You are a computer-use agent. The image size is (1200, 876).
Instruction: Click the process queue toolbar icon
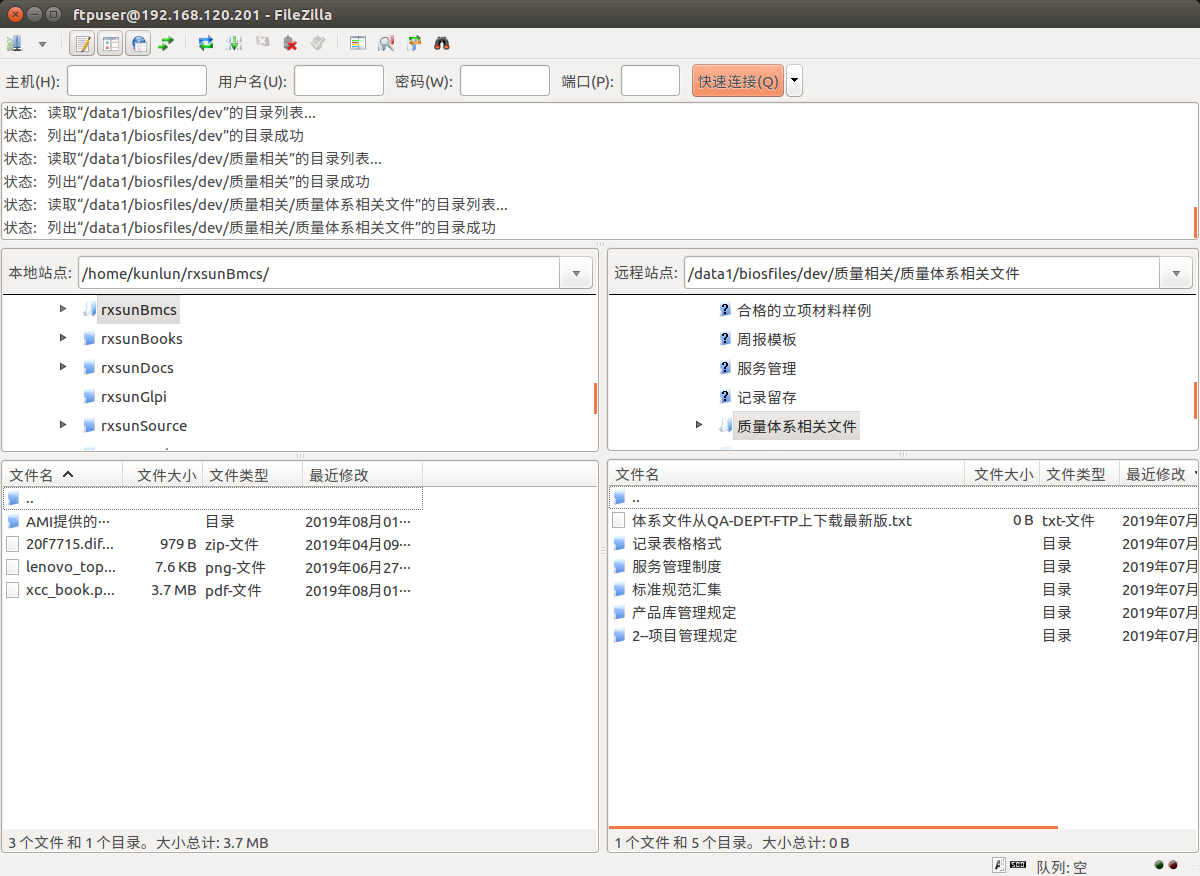click(234, 44)
